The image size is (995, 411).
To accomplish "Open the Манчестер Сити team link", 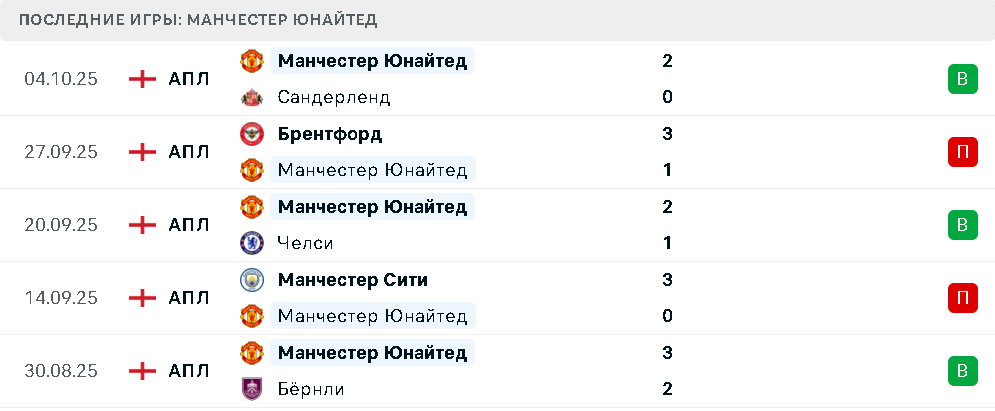I will 353,280.
